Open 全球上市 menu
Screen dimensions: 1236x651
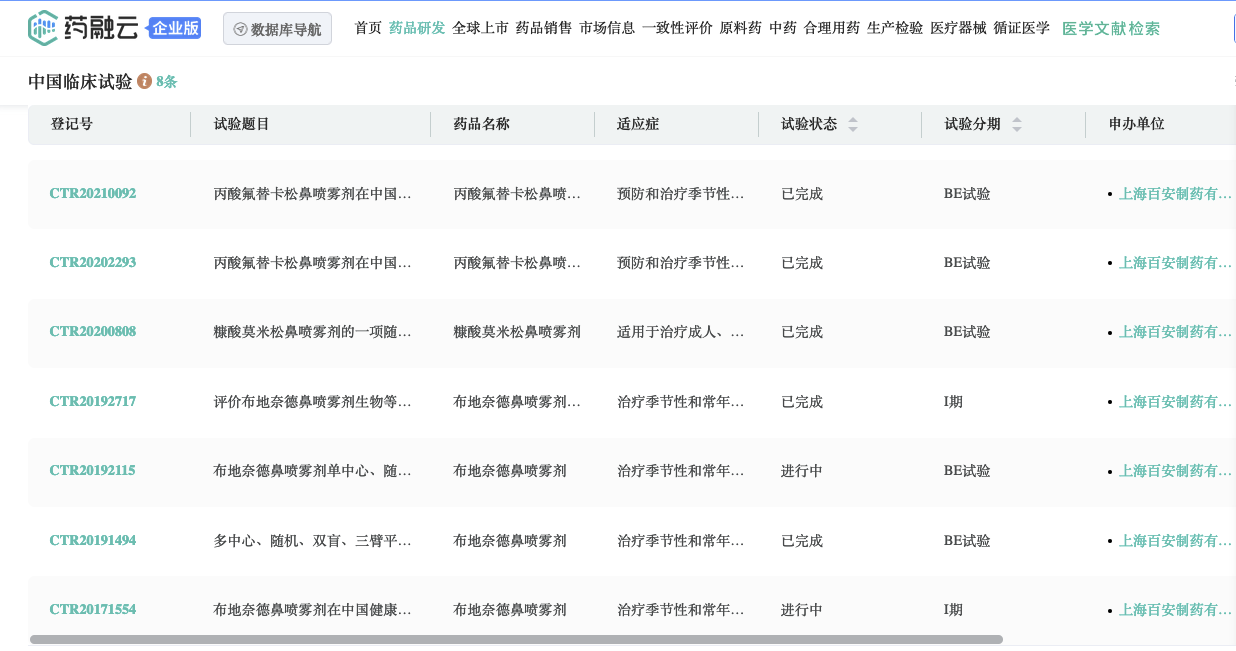[480, 28]
